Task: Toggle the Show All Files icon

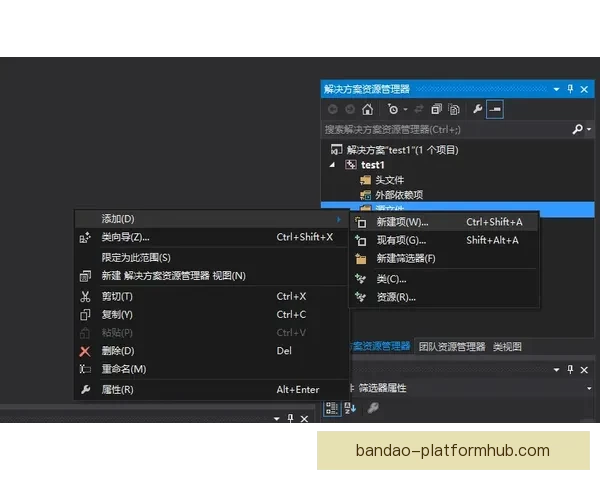Action: pos(454,109)
